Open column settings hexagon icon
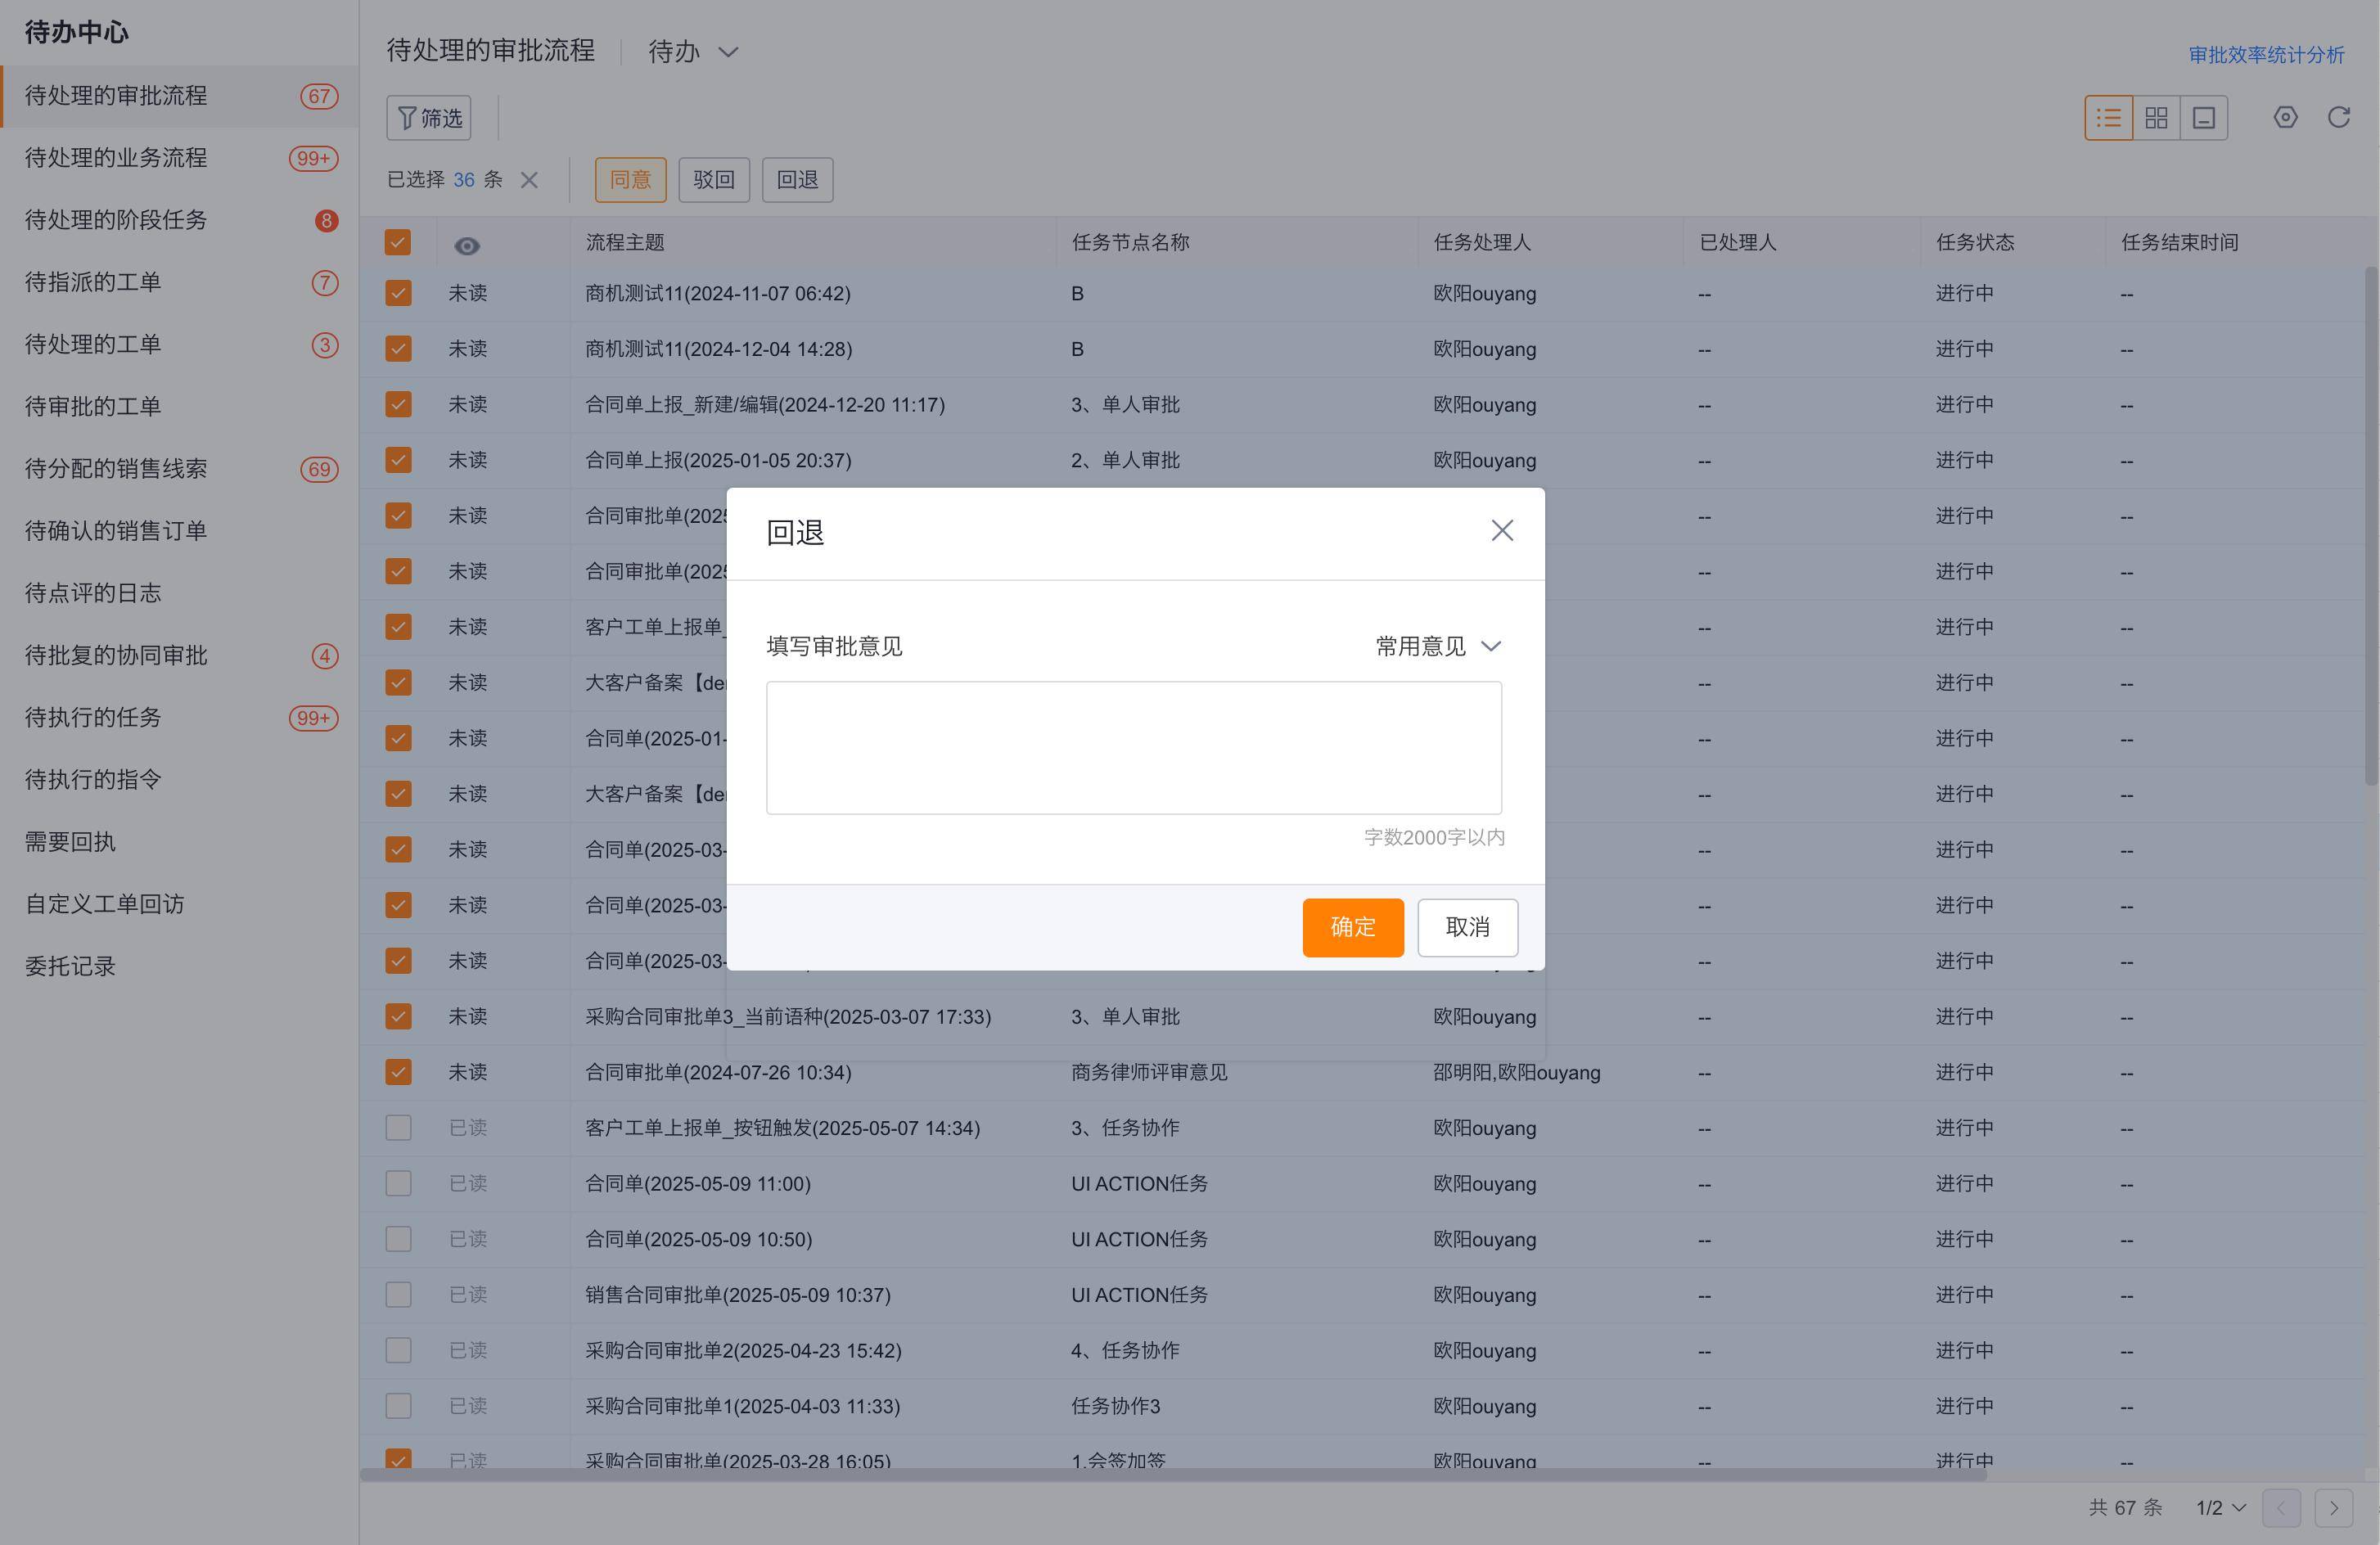The height and width of the screenshot is (1545, 2380). pyautogui.click(x=2285, y=118)
